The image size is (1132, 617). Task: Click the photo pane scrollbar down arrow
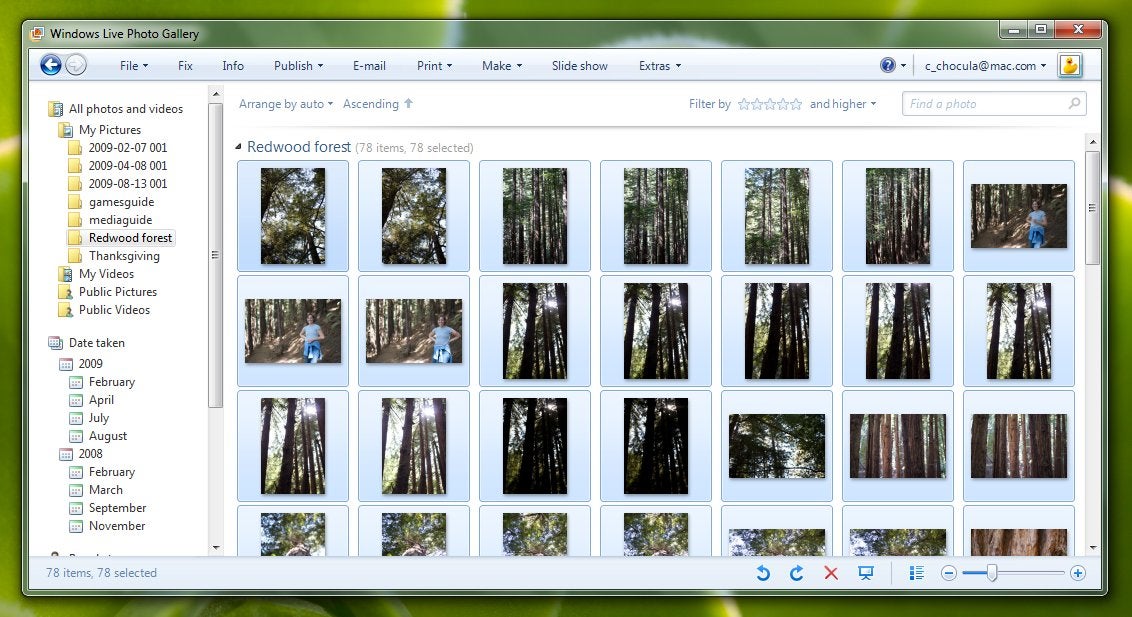1092,548
